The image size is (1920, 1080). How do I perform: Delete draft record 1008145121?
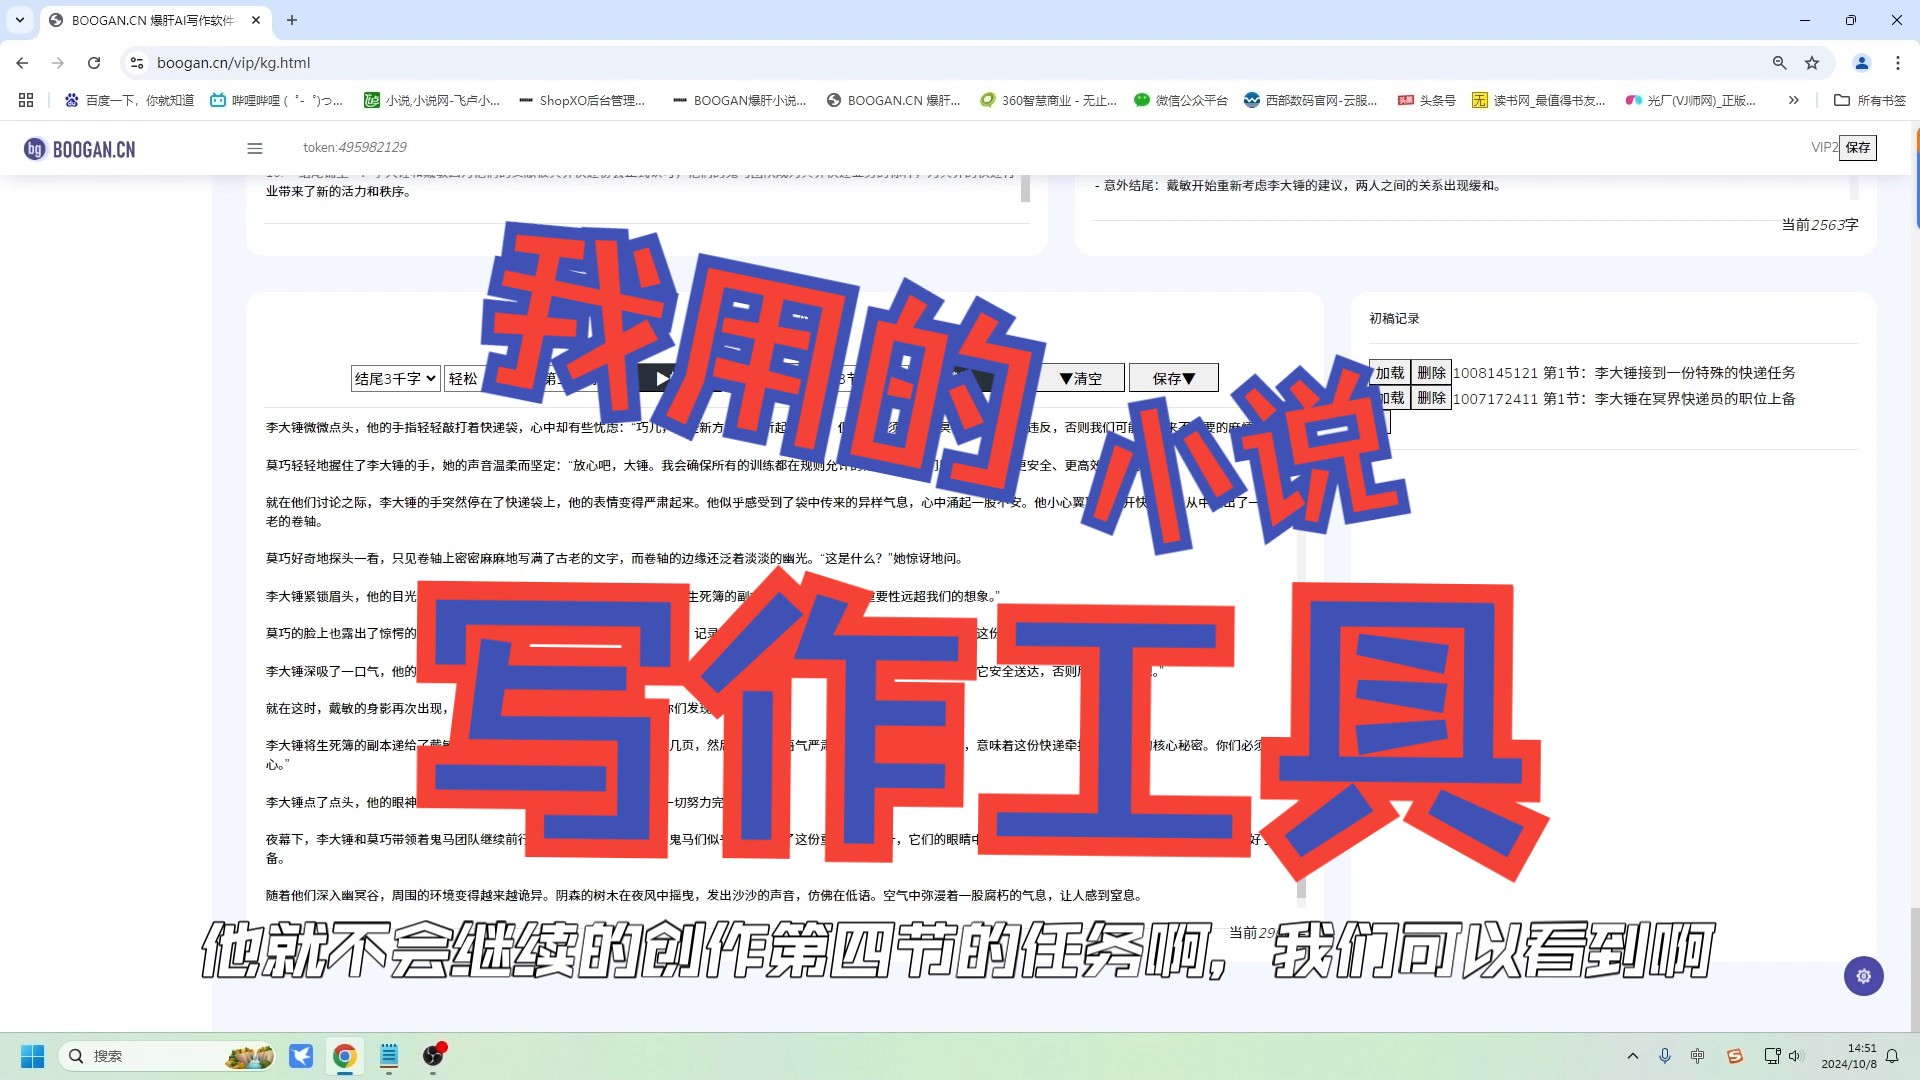tap(1431, 372)
